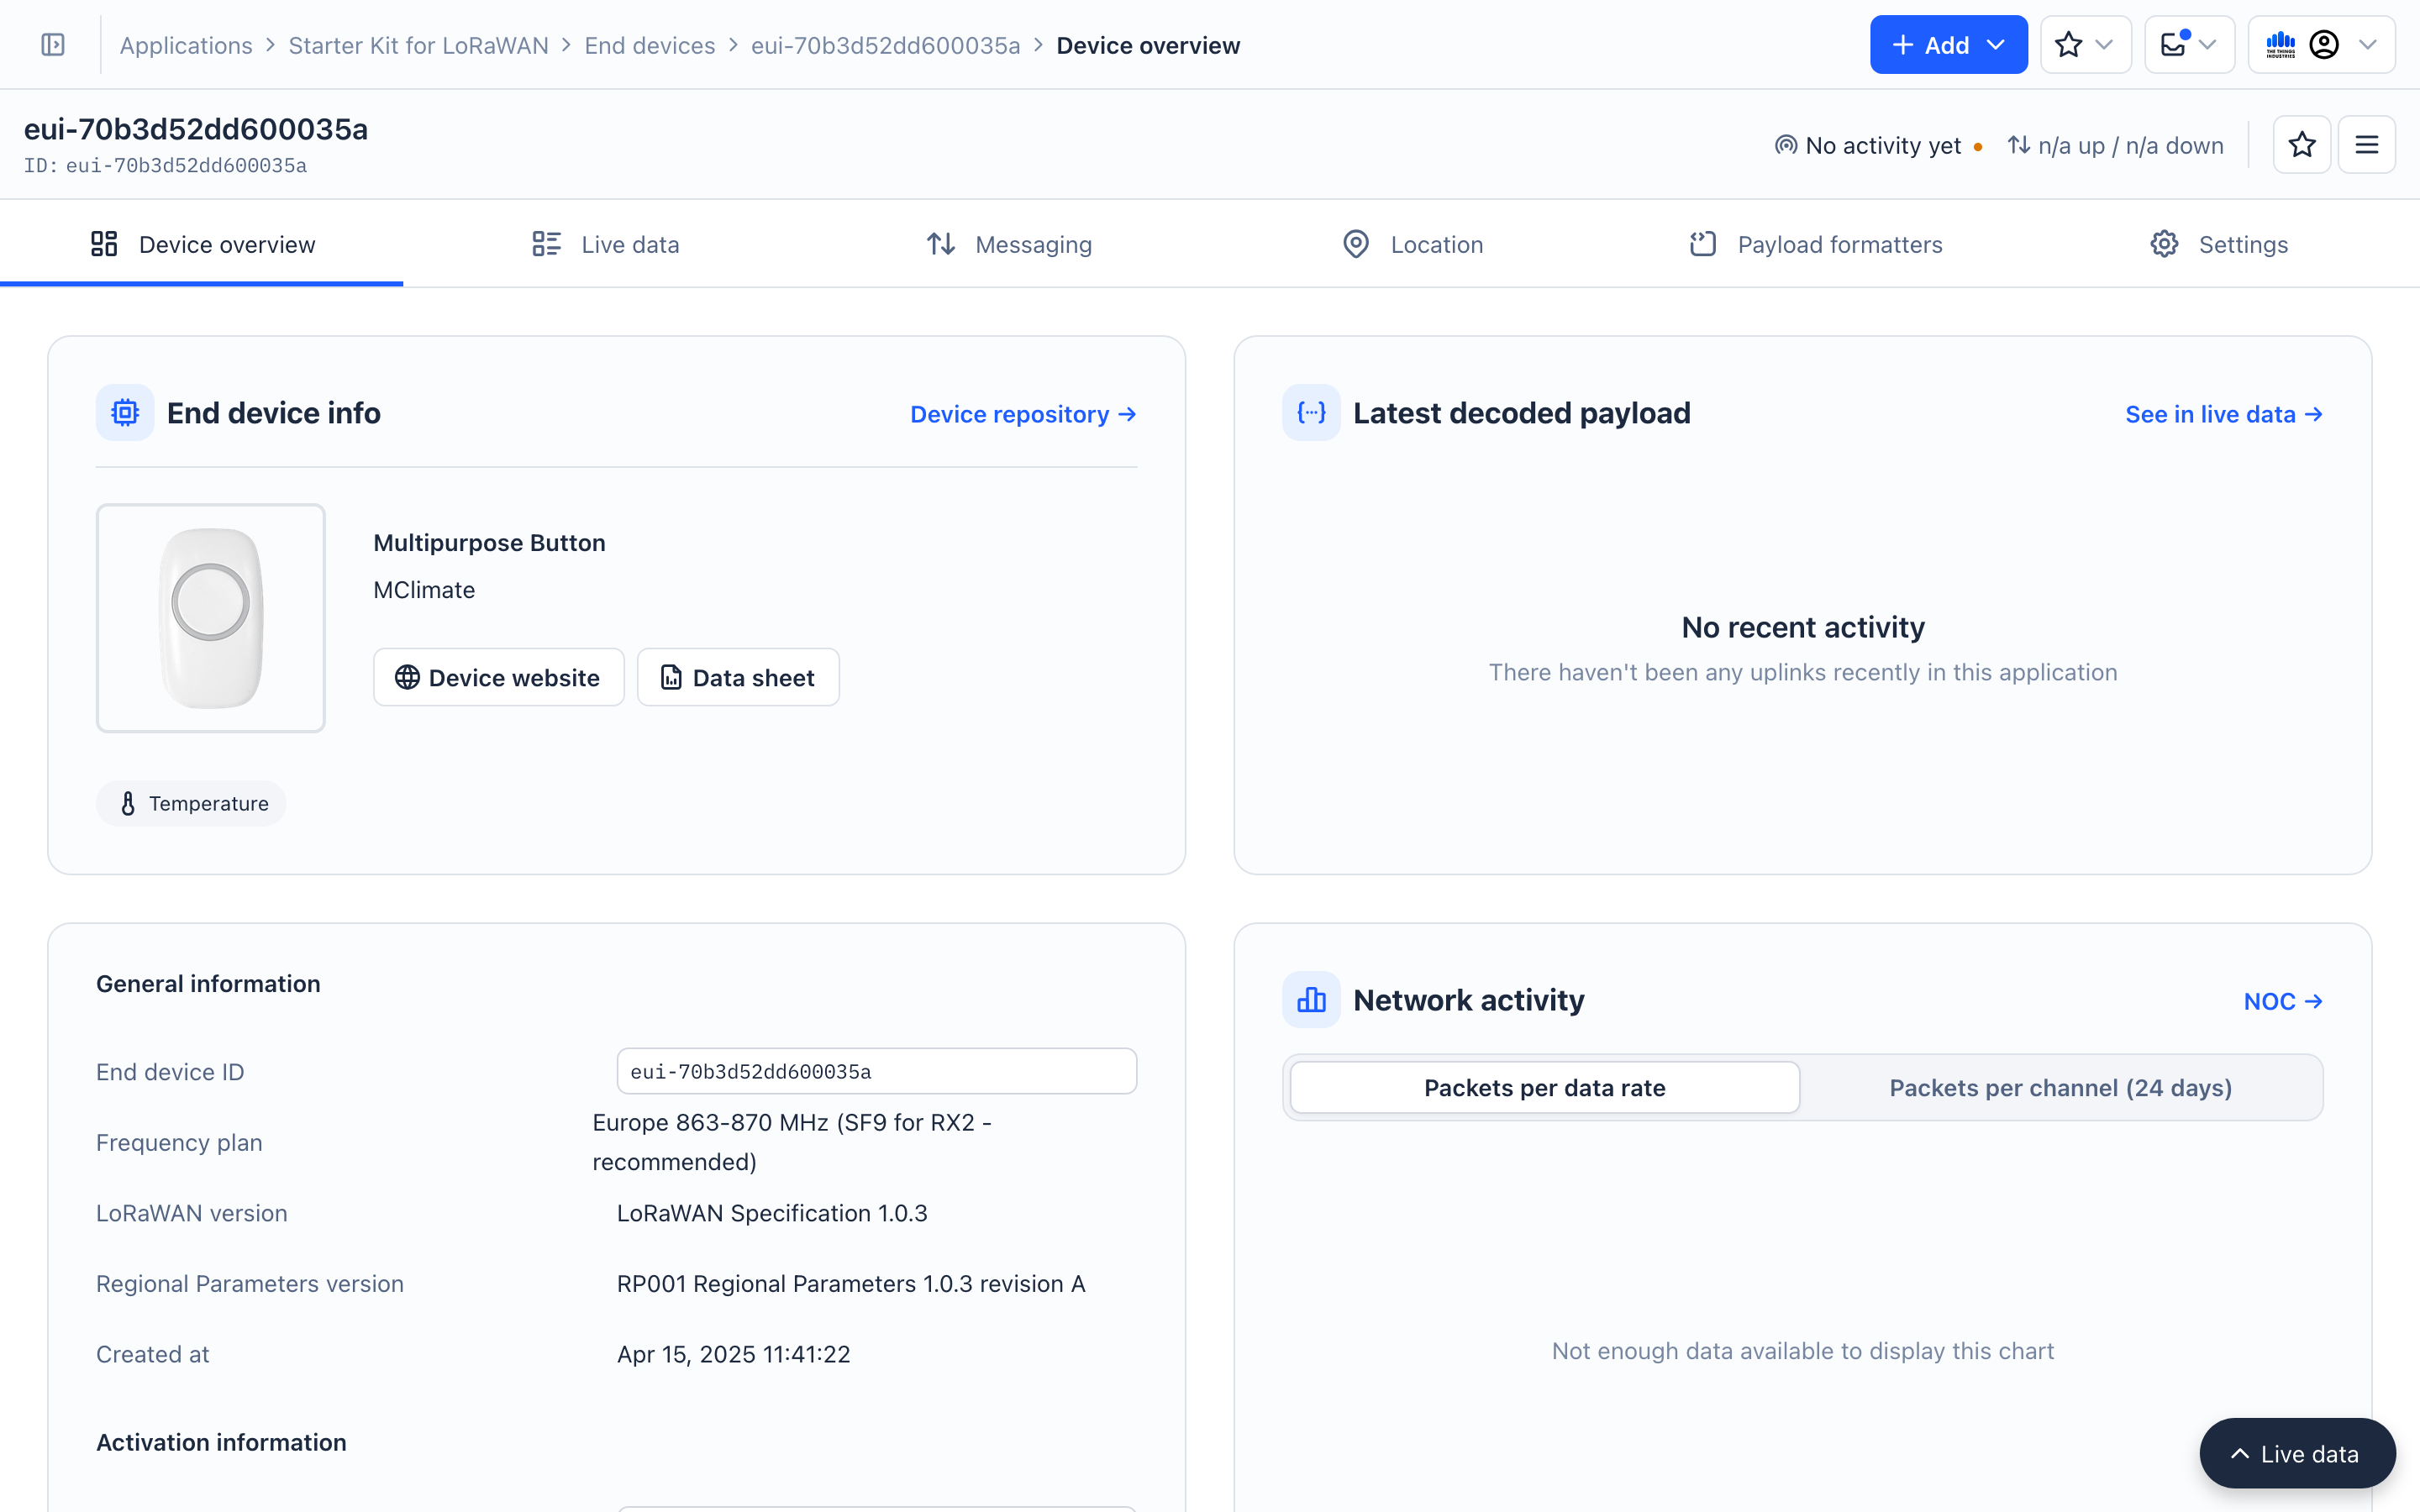Open the Messaging tab
This screenshot has width=2420, height=1512.
(x=1009, y=245)
